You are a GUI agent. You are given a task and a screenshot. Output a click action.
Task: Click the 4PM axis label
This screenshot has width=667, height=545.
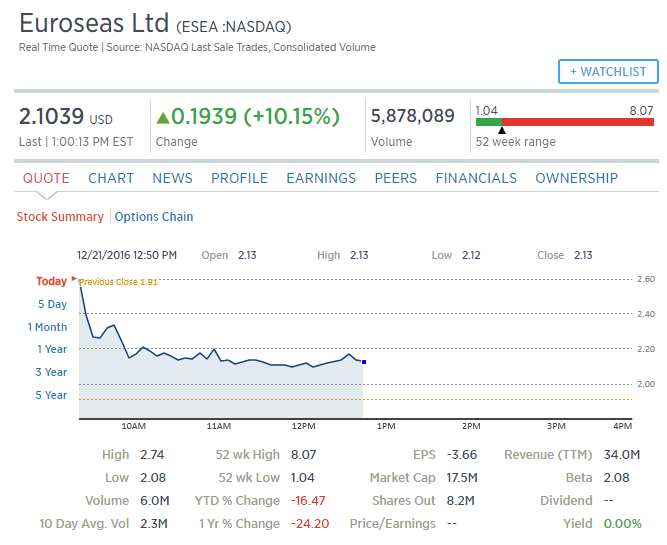coord(623,426)
